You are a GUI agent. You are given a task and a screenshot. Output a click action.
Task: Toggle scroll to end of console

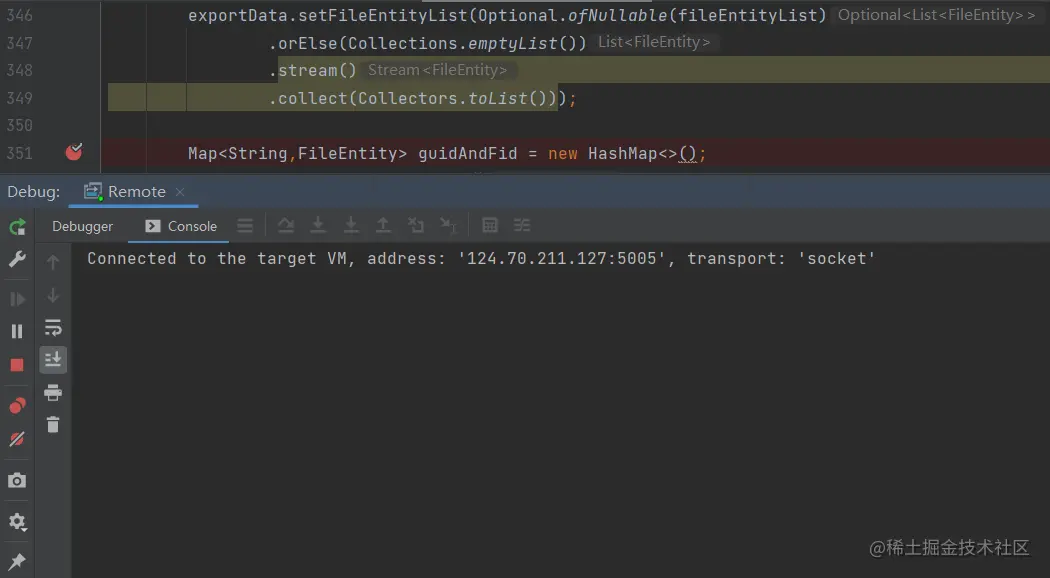[53, 360]
